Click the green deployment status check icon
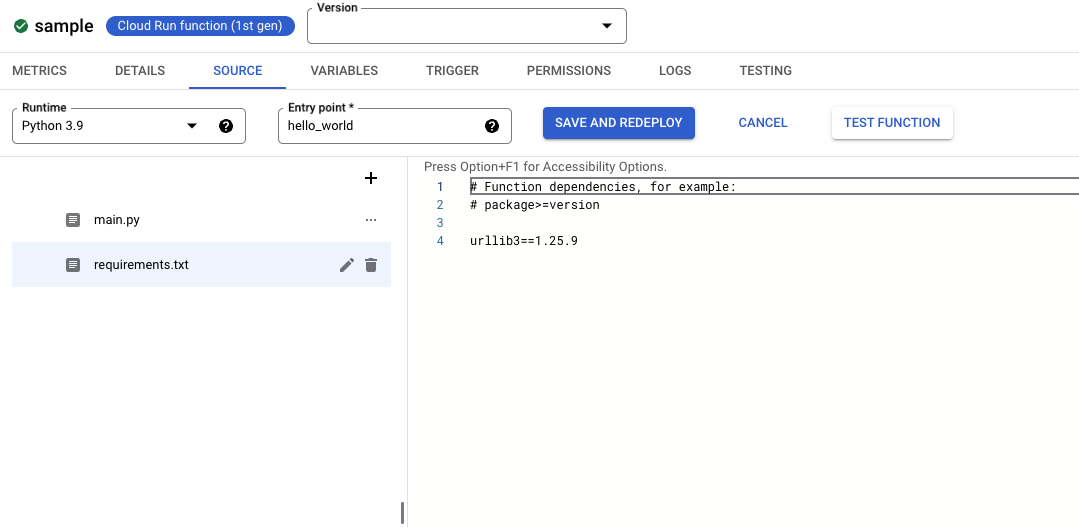This screenshot has height=527, width=1079. [x=21, y=26]
